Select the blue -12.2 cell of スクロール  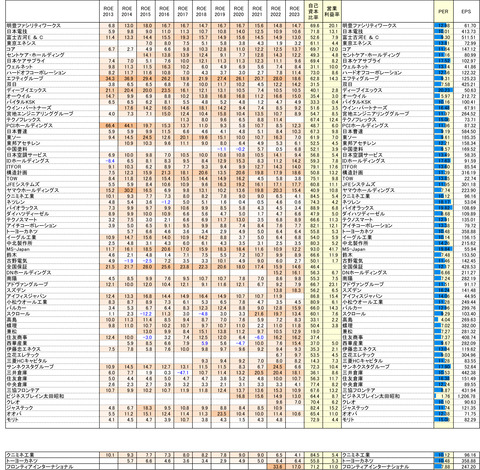pyautogui.click(x=146, y=314)
